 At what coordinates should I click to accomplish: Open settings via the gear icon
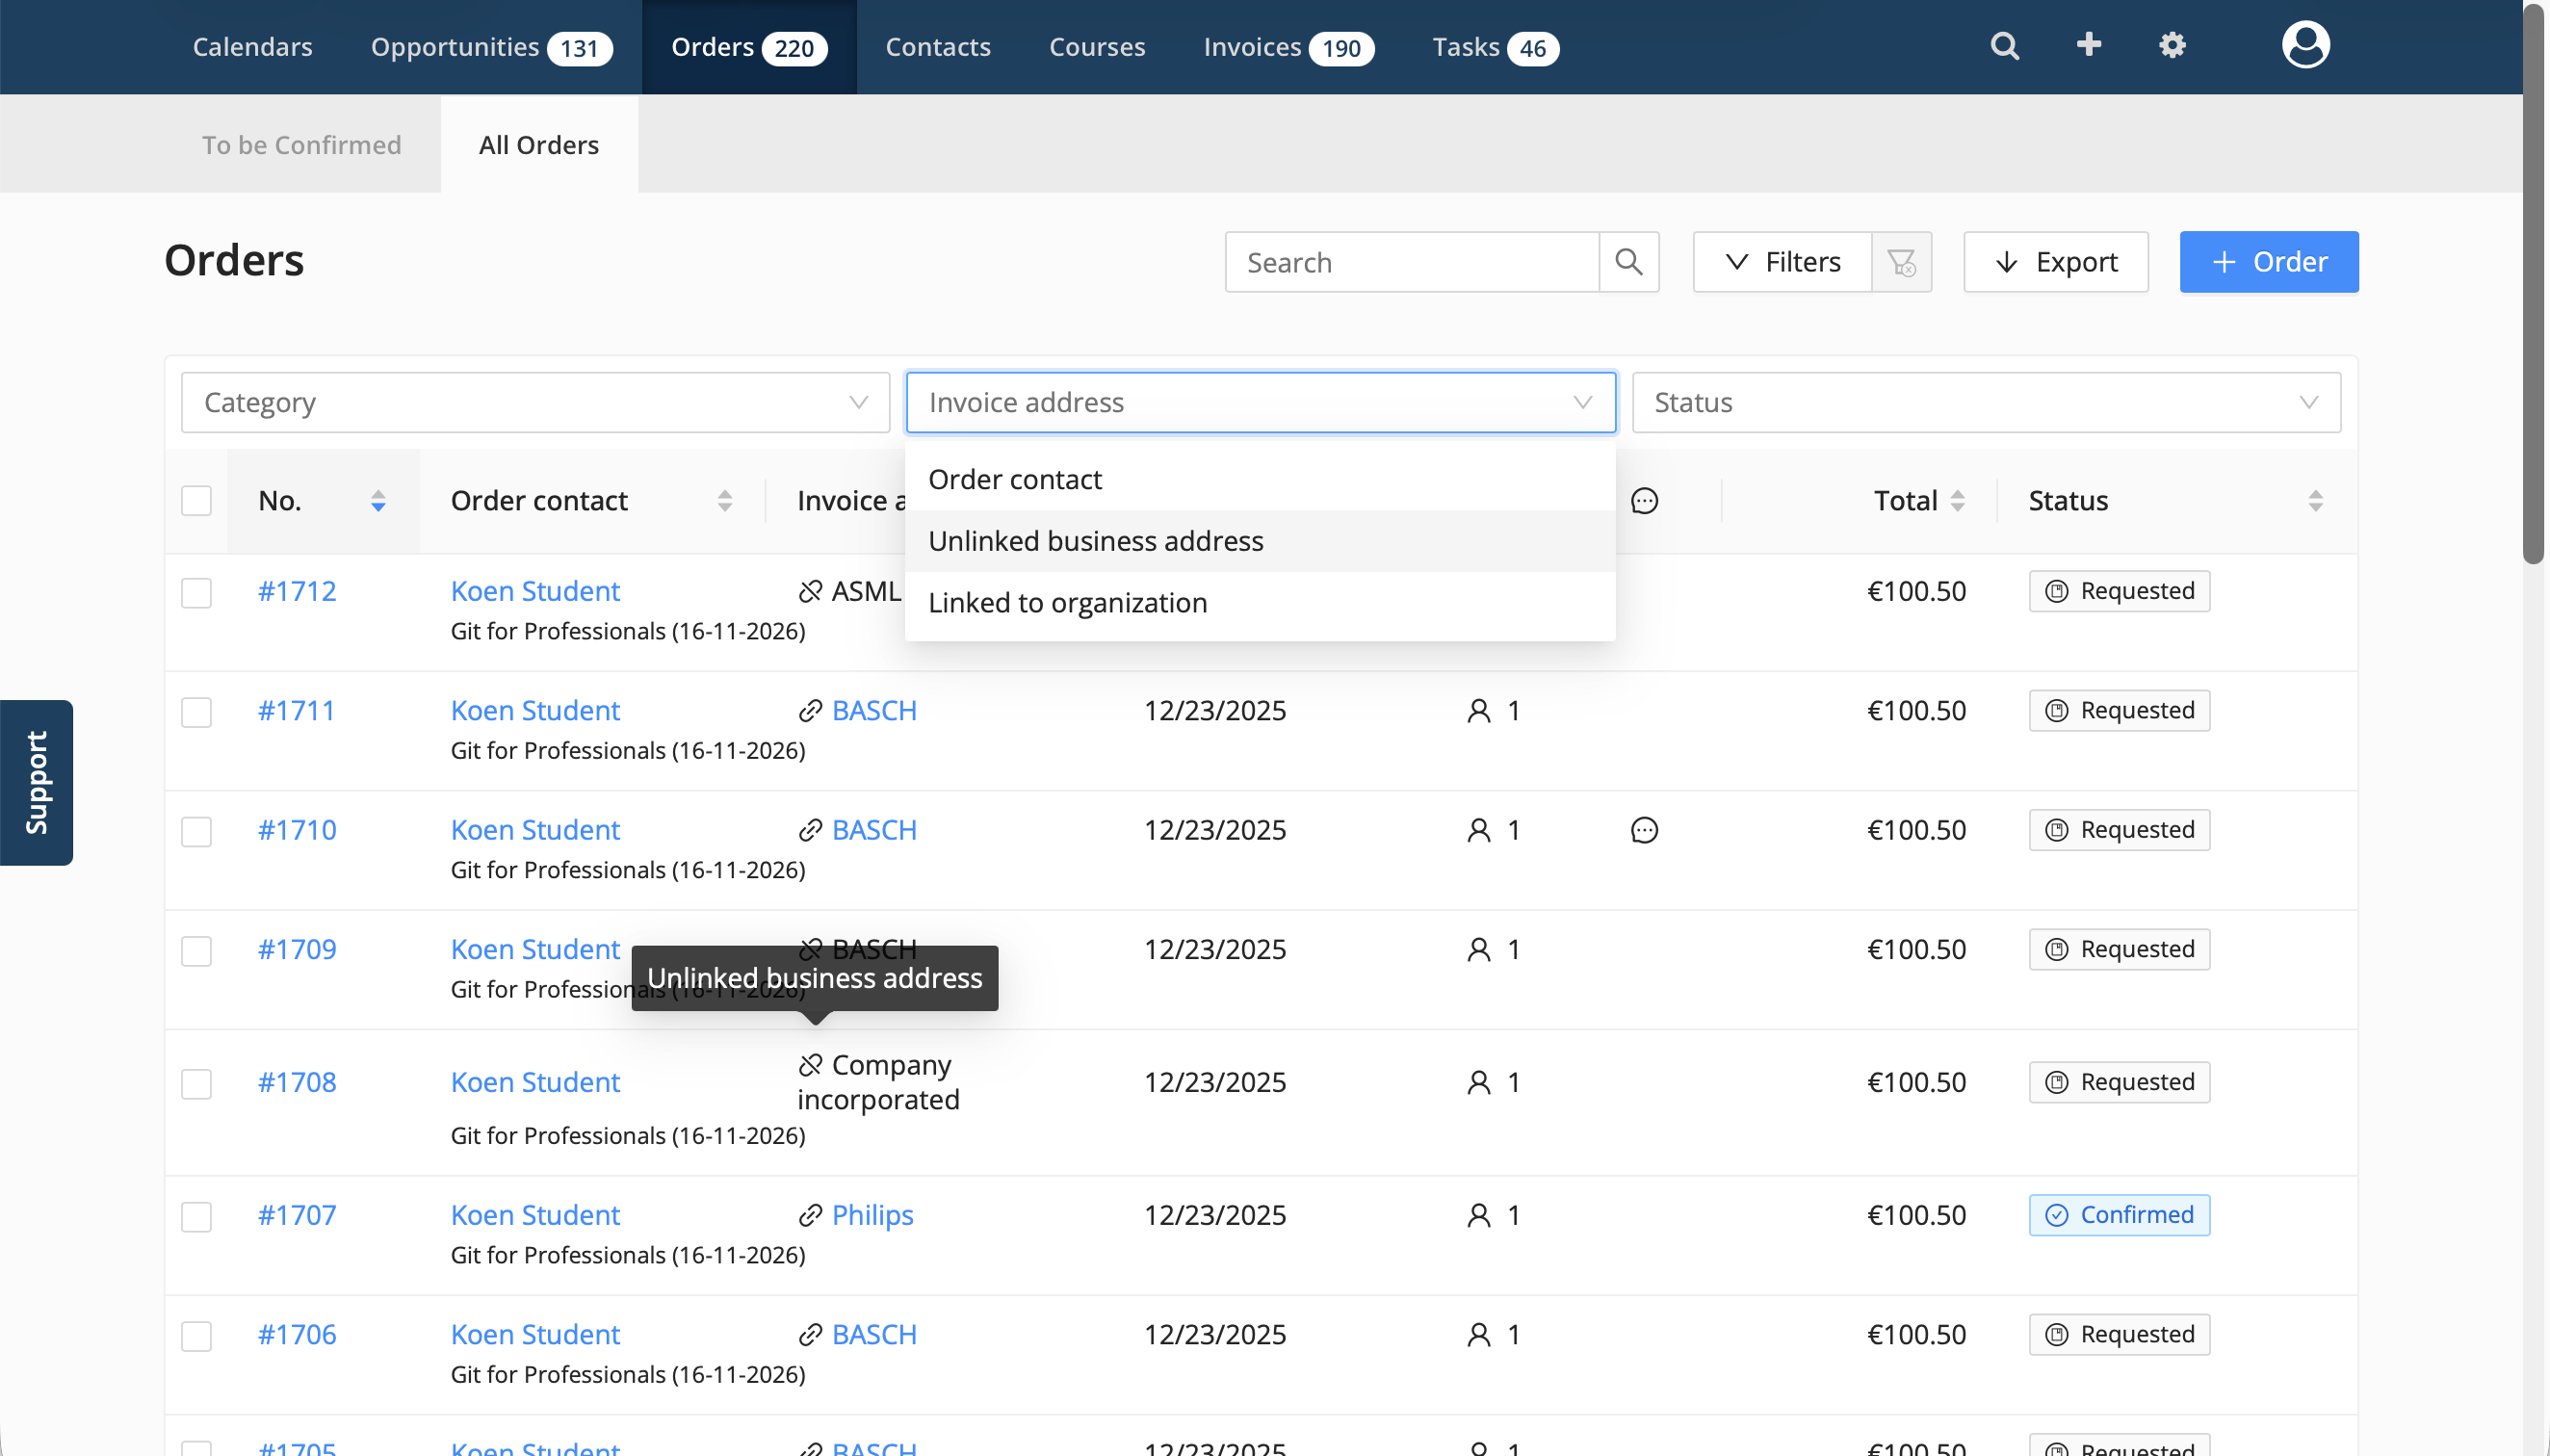coord(2172,46)
